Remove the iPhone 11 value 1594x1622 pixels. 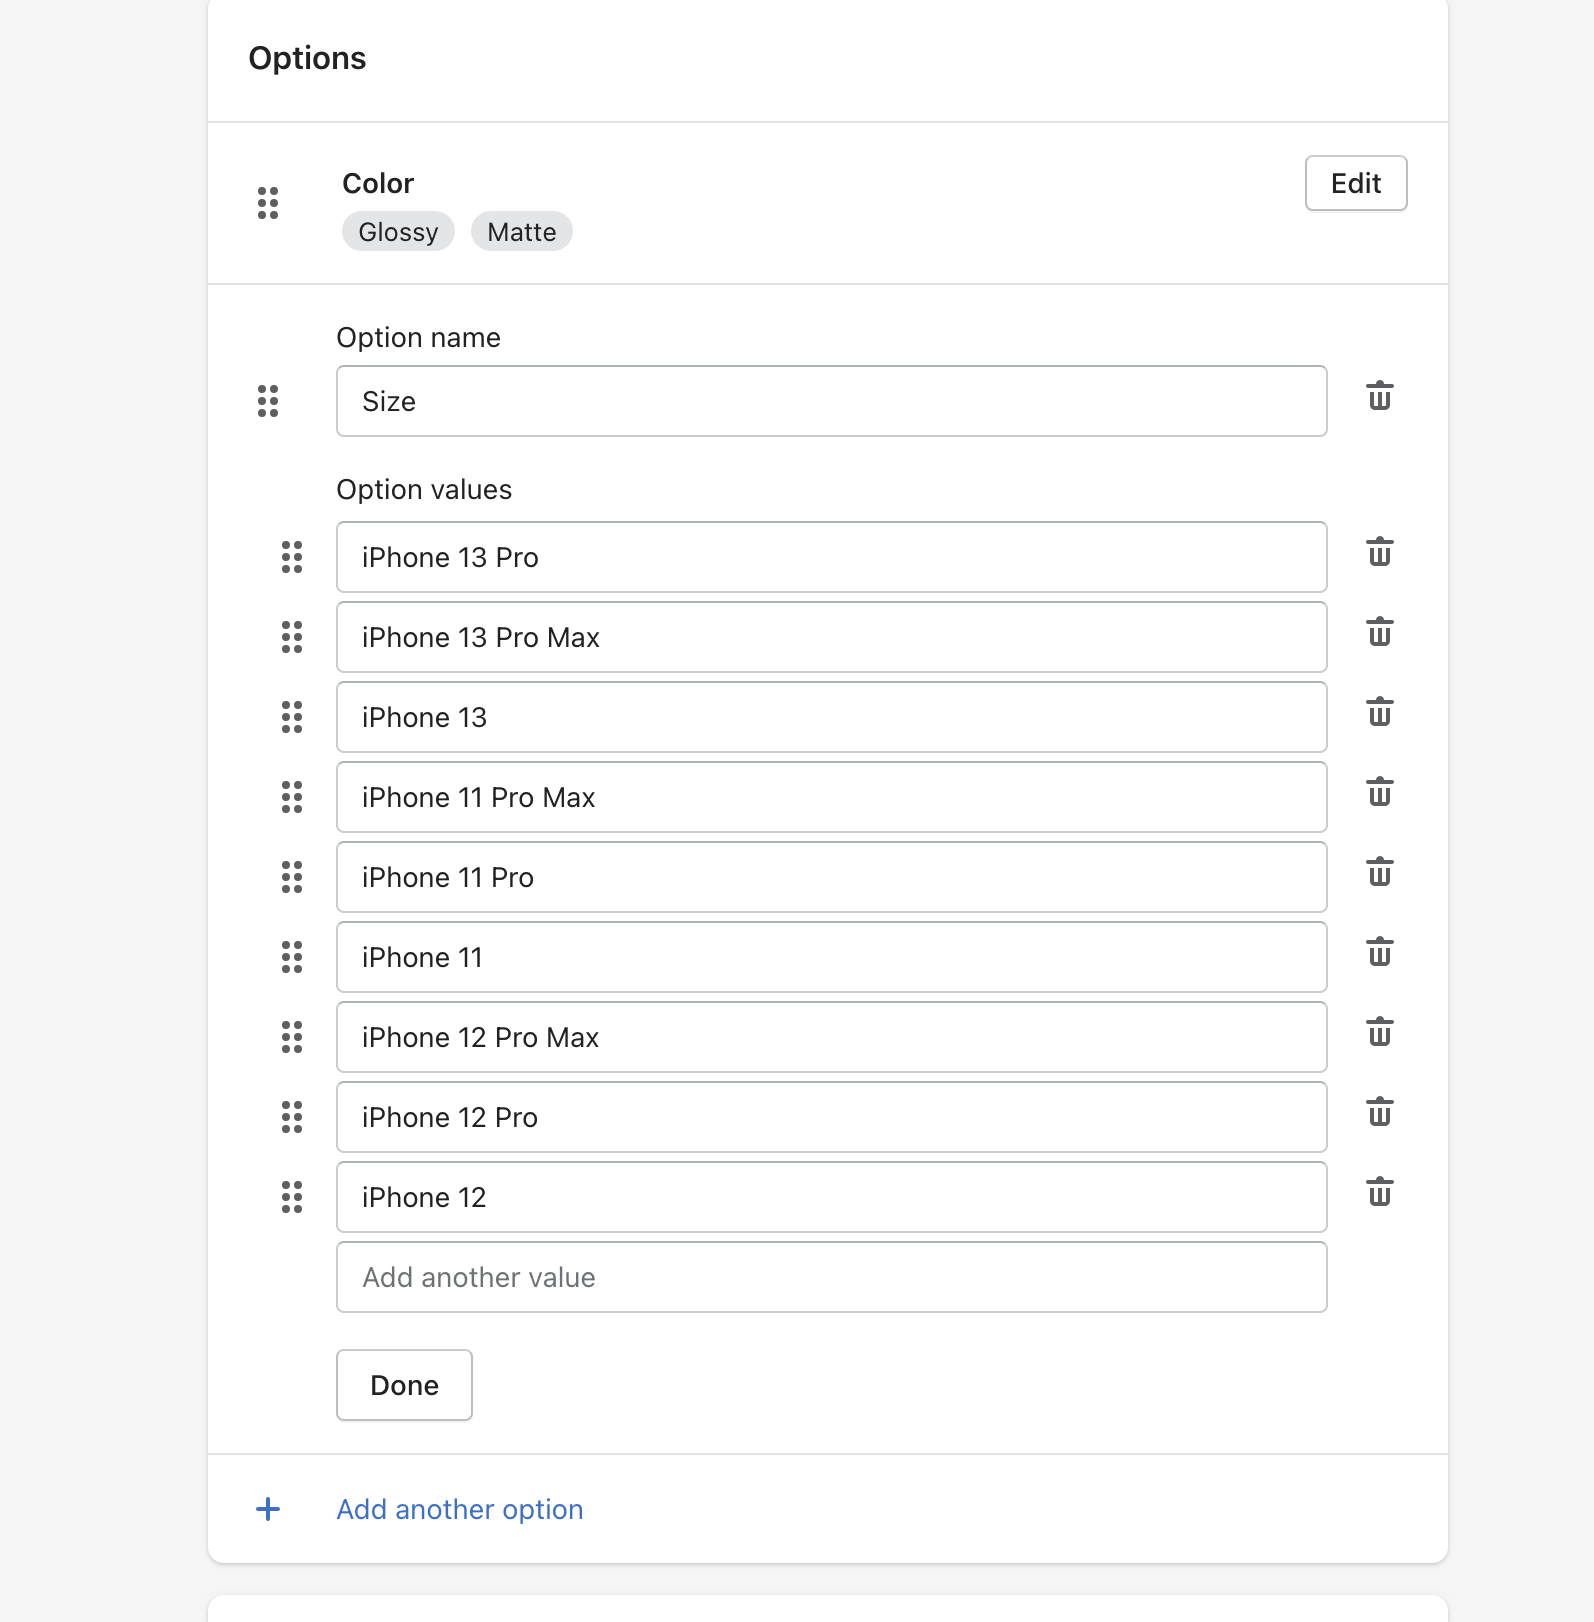[1379, 953]
